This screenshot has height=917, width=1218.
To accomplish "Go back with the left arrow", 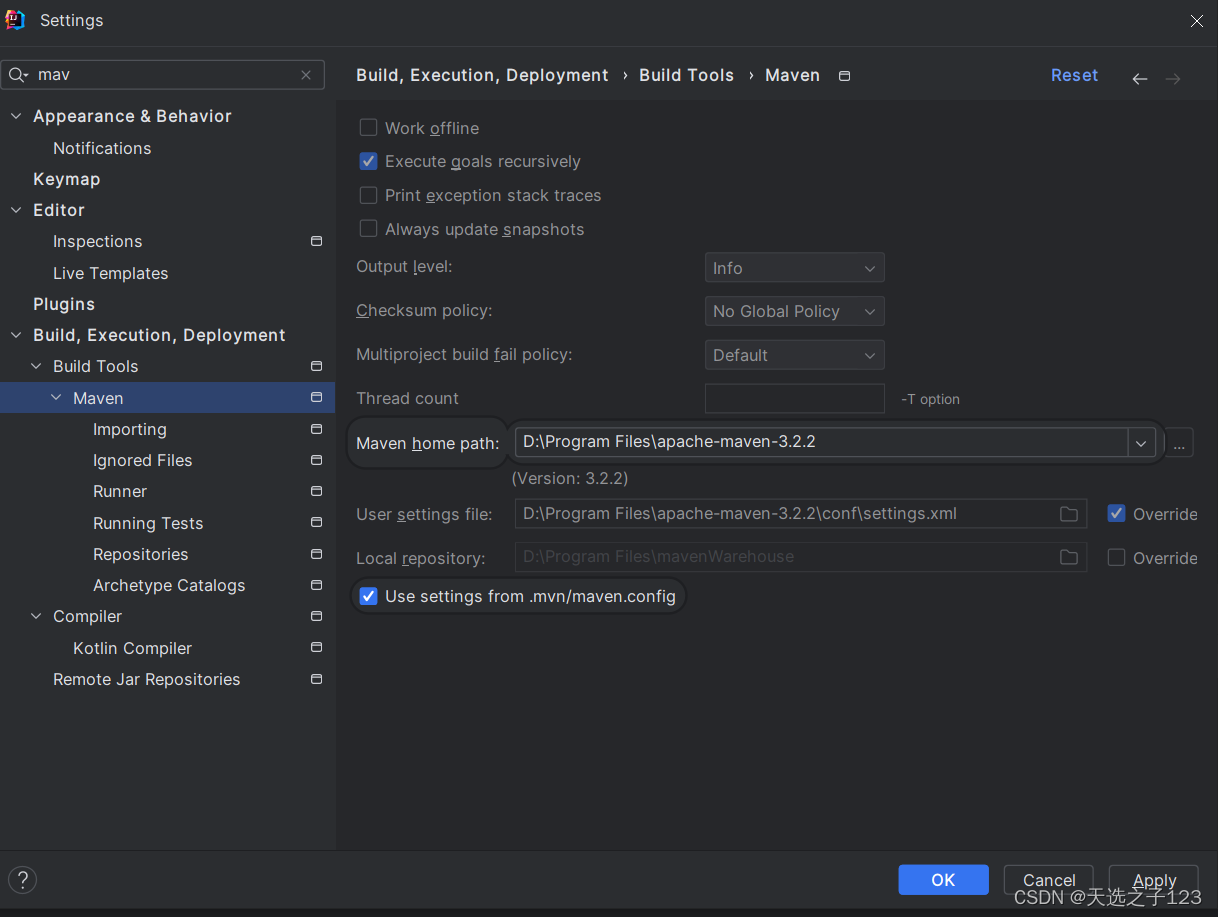I will [1139, 78].
